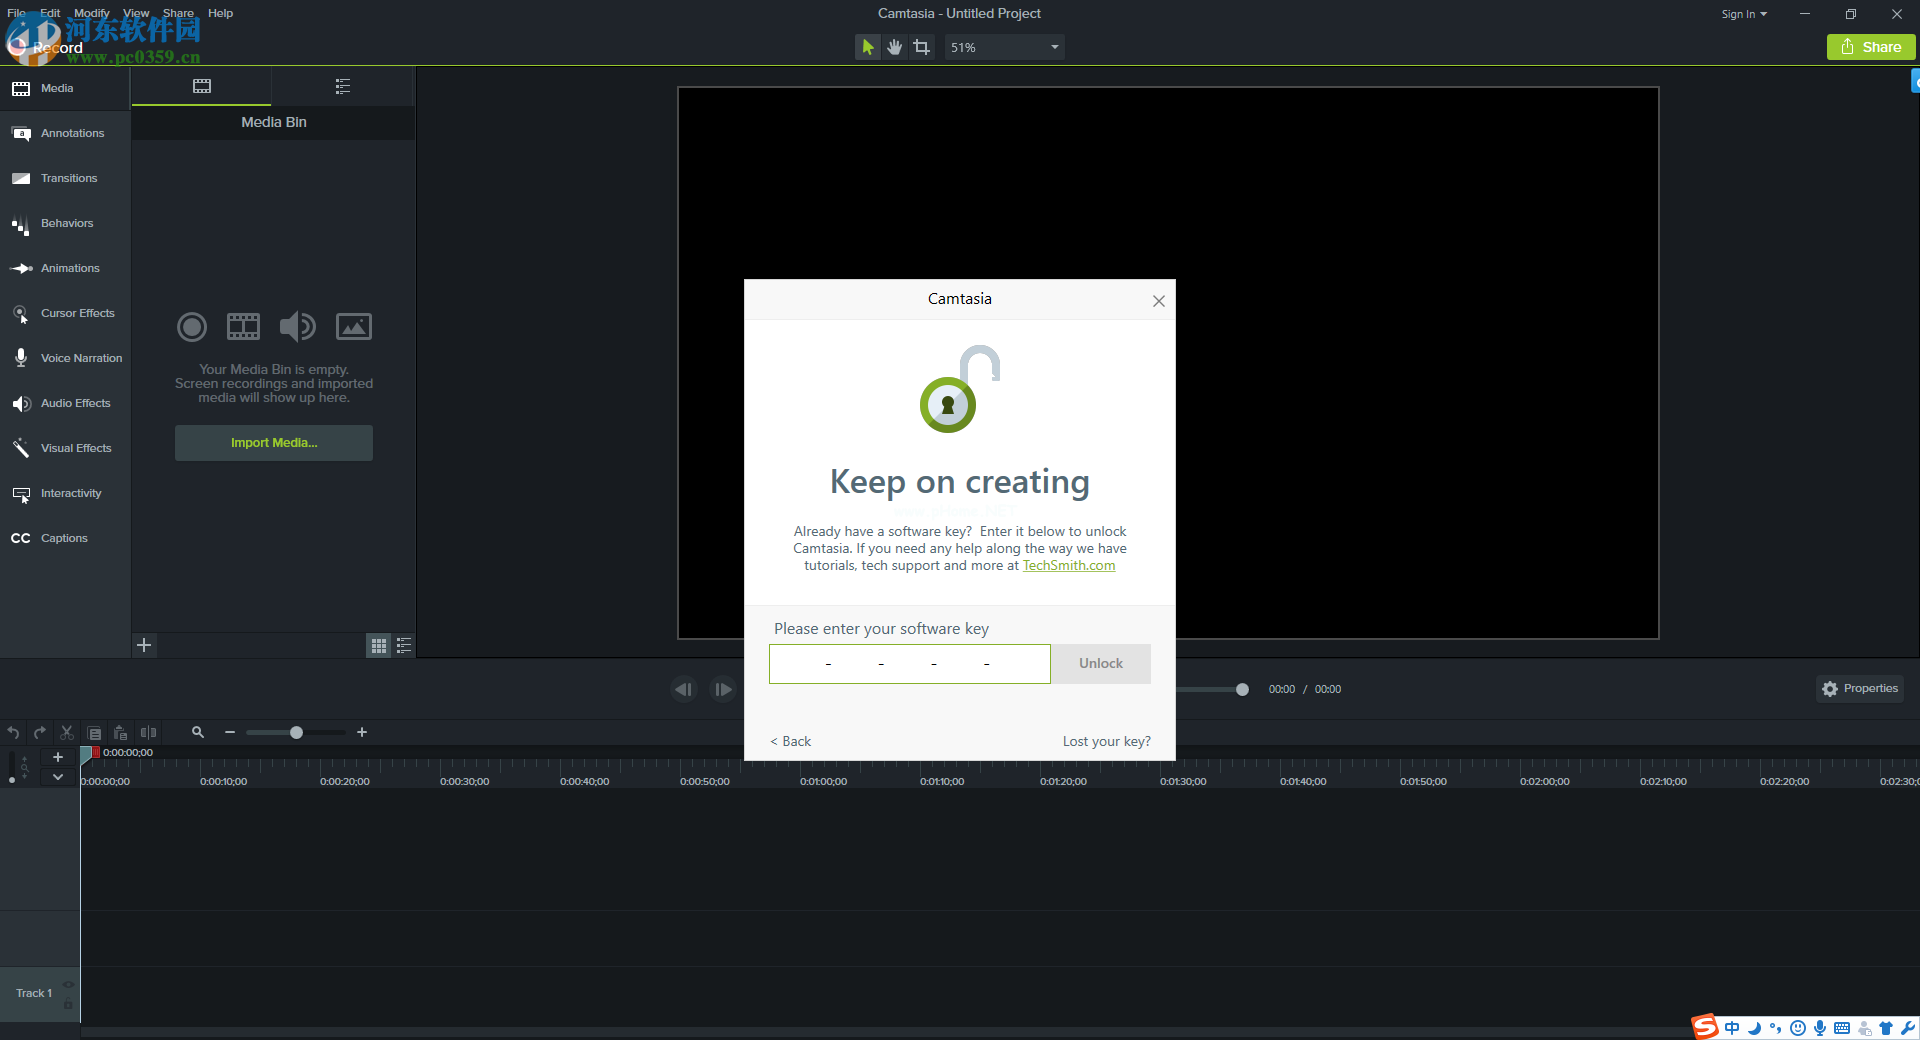Open the Cursor Effects panel
This screenshot has width=1920, height=1040.
[65, 313]
